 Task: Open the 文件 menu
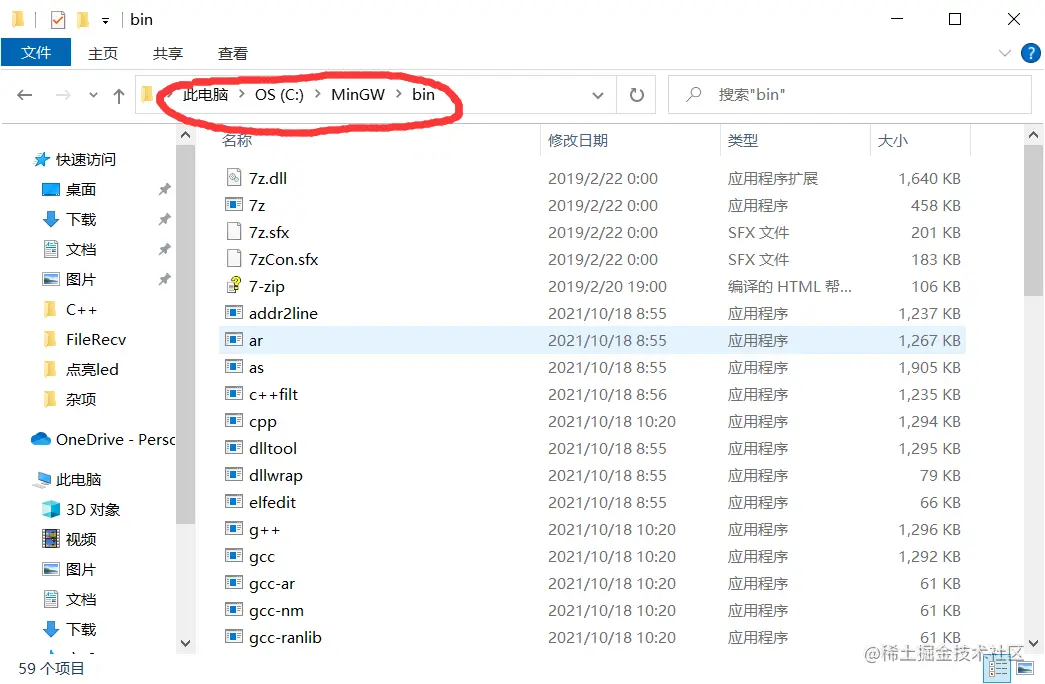(36, 53)
